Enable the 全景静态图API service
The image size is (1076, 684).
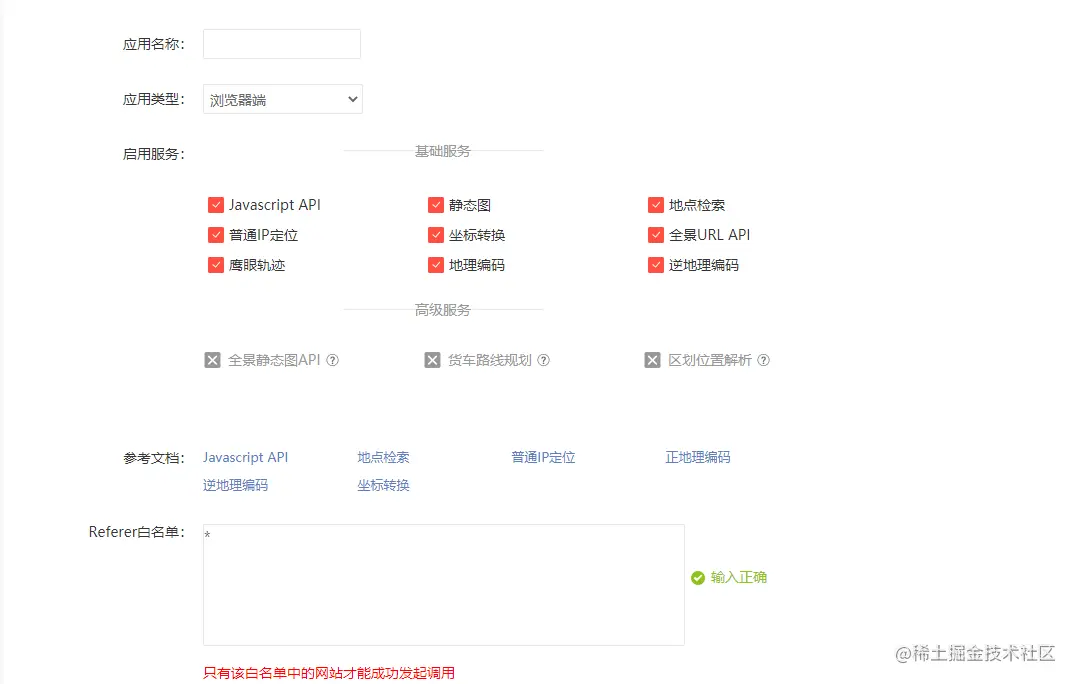tap(211, 359)
